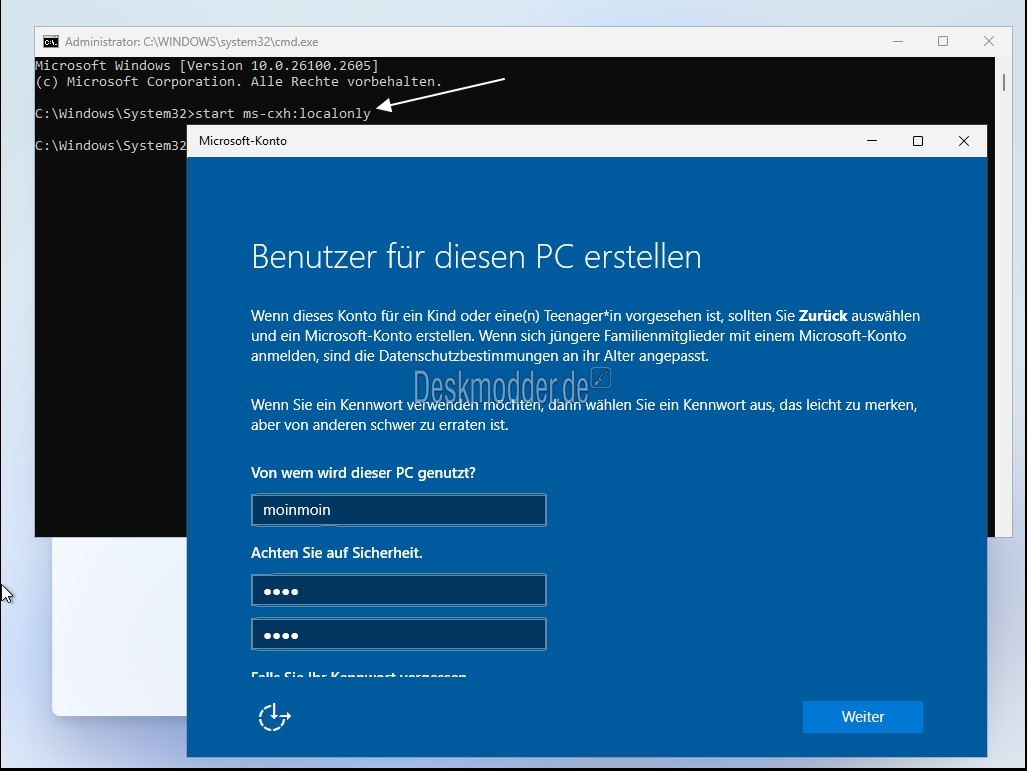Select the password confirmation field
Image resolution: width=1027 pixels, height=771 pixels.
tap(398, 634)
